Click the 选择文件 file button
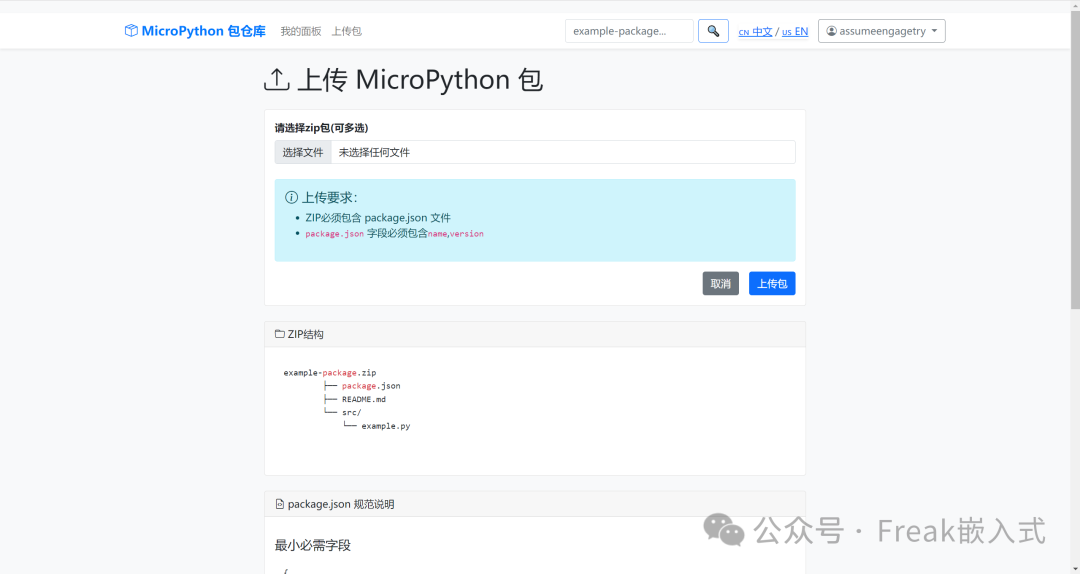 point(303,152)
